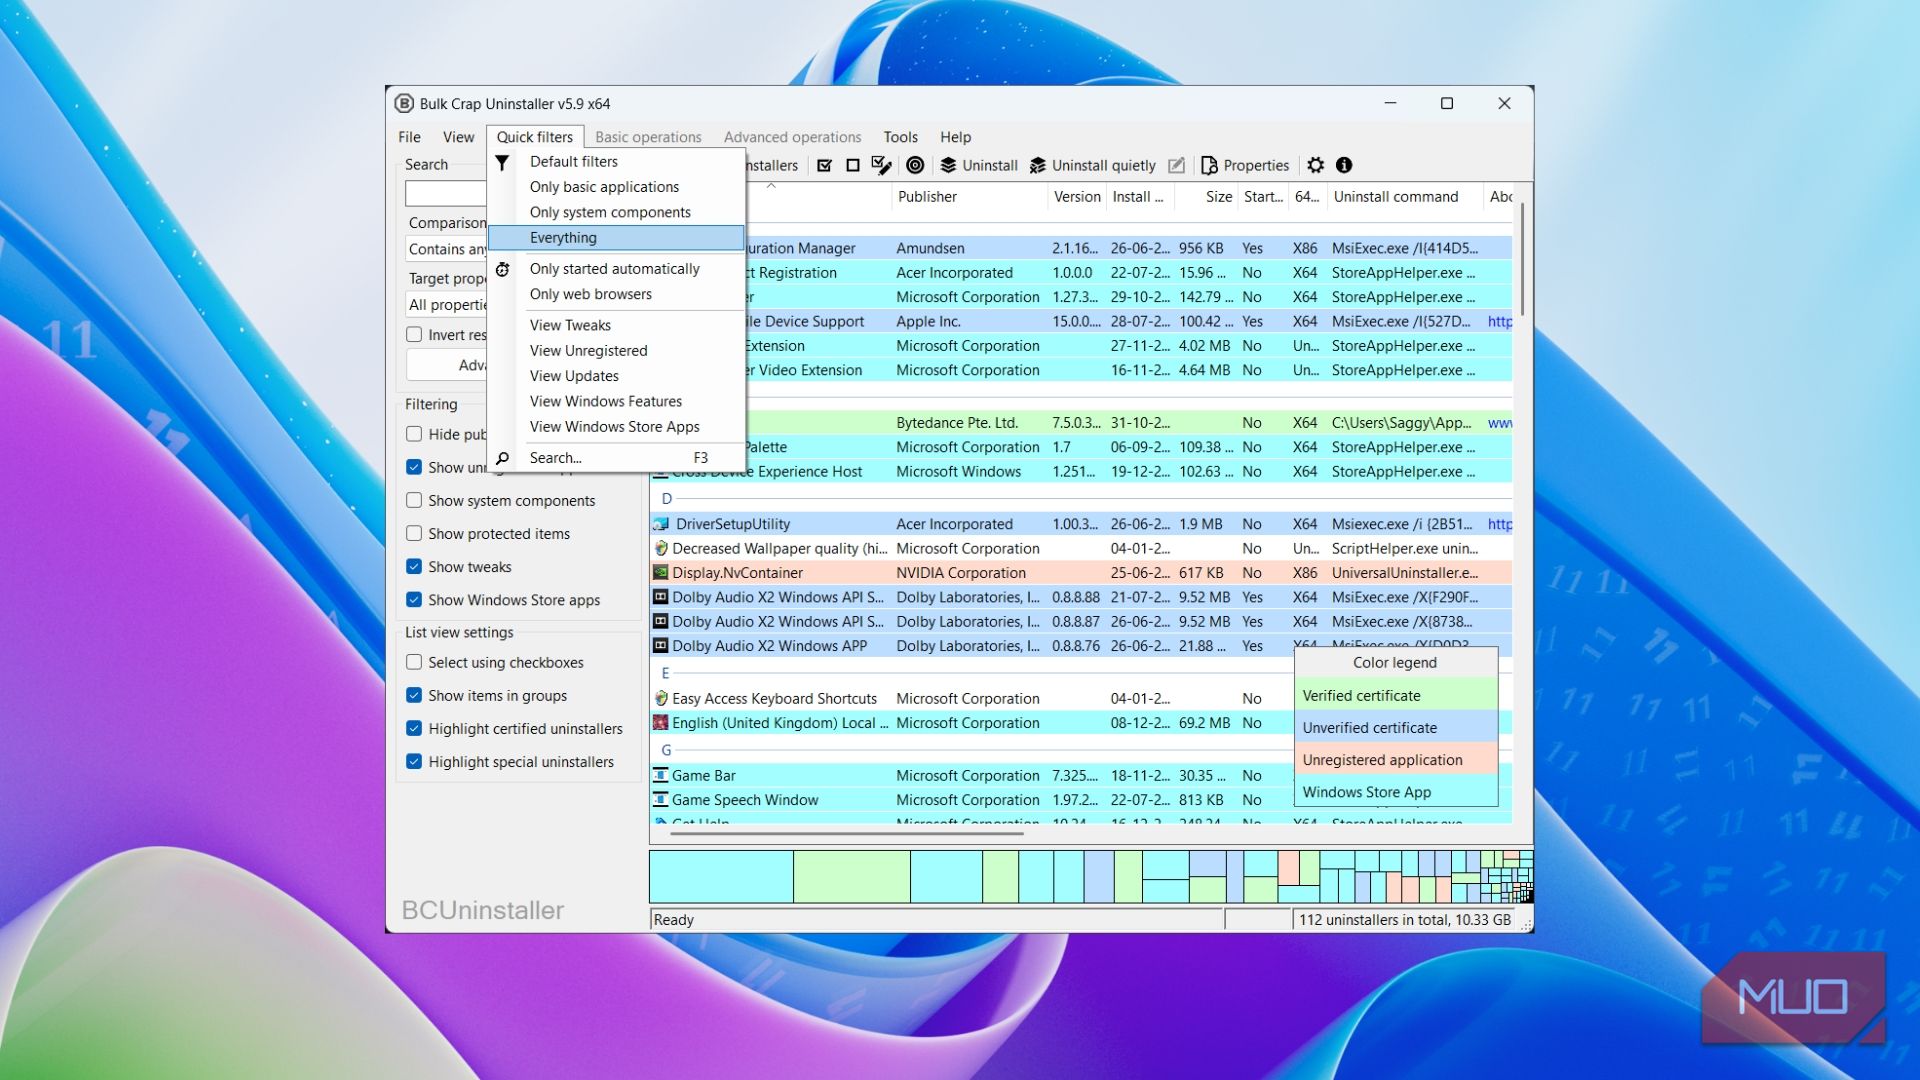Enable Select using checkboxes option
The height and width of the screenshot is (1080, 1920).
click(x=414, y=663)
